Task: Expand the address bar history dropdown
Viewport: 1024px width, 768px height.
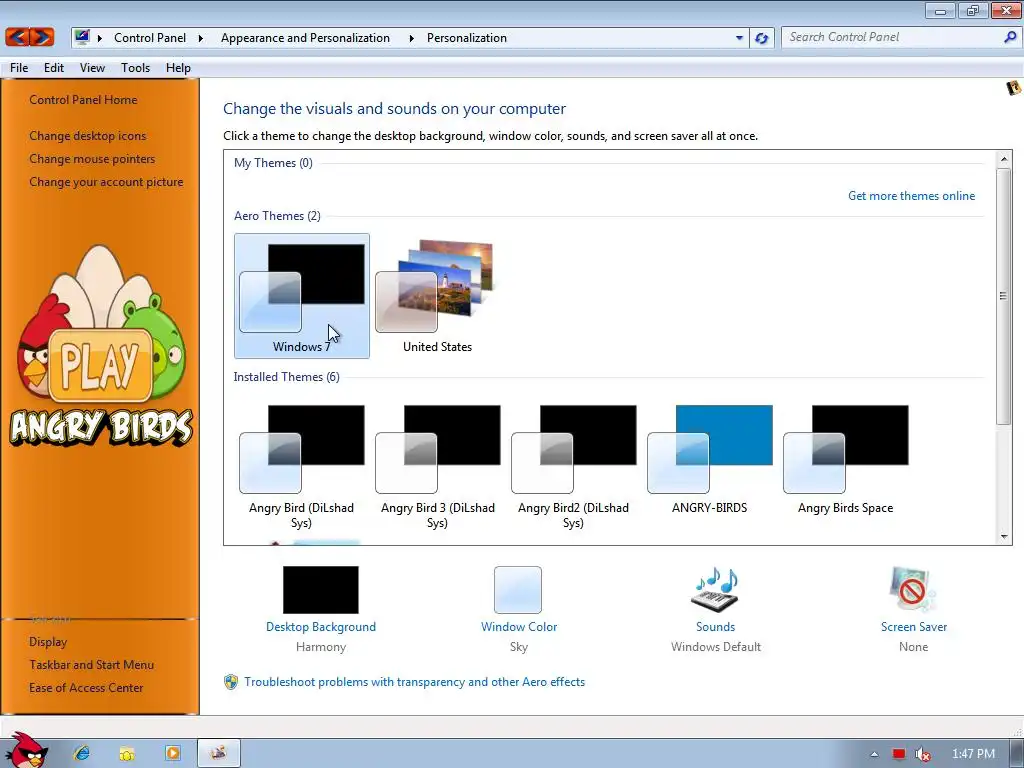Action: tap(739, 38)
